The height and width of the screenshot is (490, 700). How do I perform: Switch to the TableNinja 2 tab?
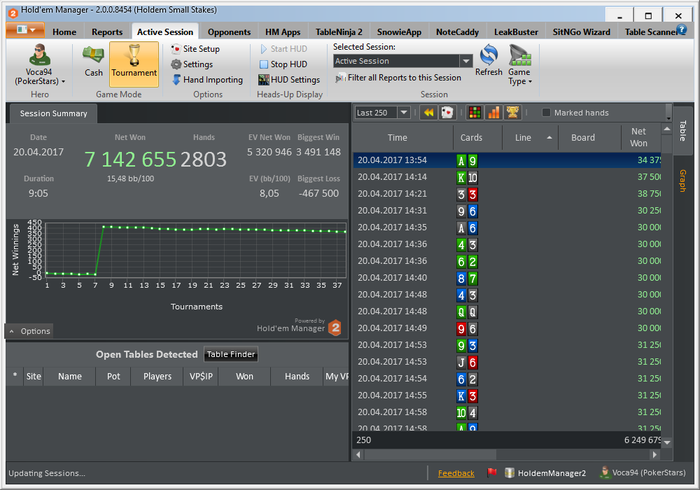pyautogui.click(x=339, y=32)
